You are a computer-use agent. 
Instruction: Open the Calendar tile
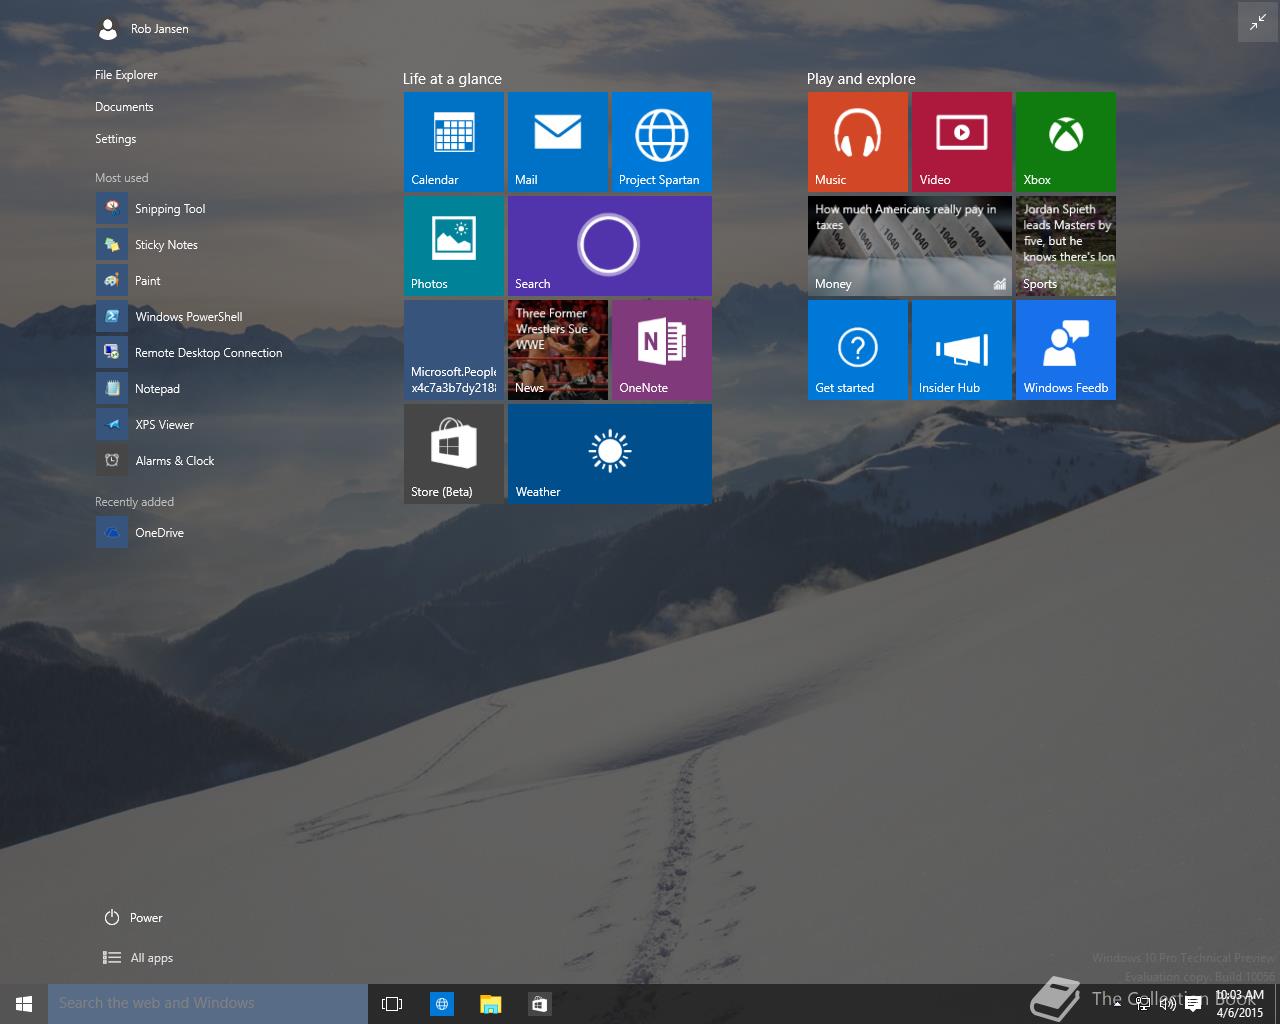(454, 142)
